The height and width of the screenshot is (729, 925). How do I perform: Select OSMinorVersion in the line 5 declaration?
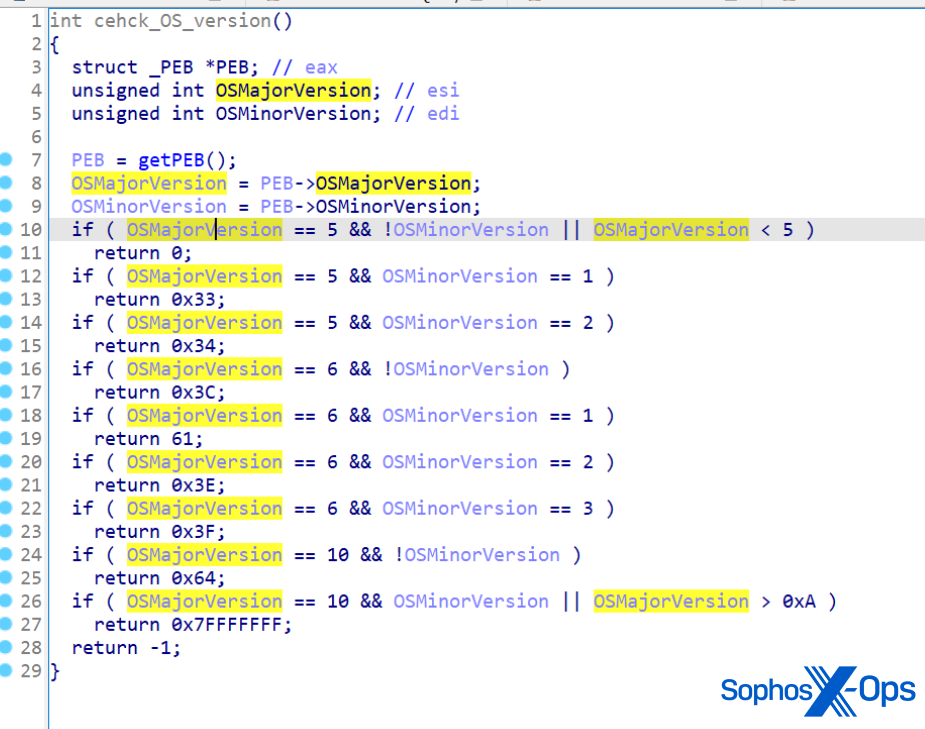pos(293,114)
